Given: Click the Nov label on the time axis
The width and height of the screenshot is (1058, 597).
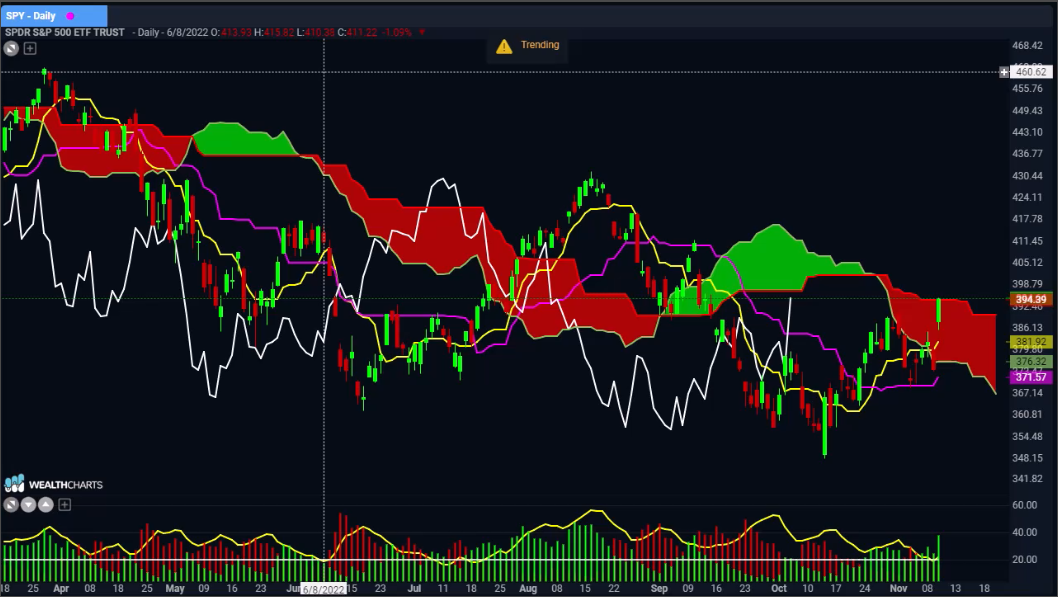Looking at the screenshot, I should pos(898,589).
